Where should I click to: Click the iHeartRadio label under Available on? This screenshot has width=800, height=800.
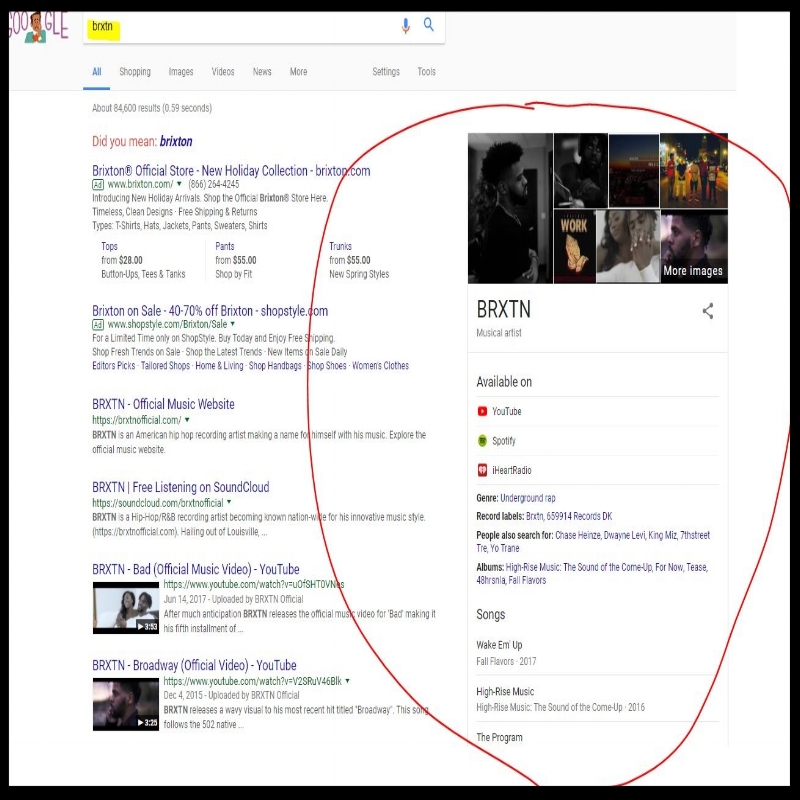coord(512,470)
